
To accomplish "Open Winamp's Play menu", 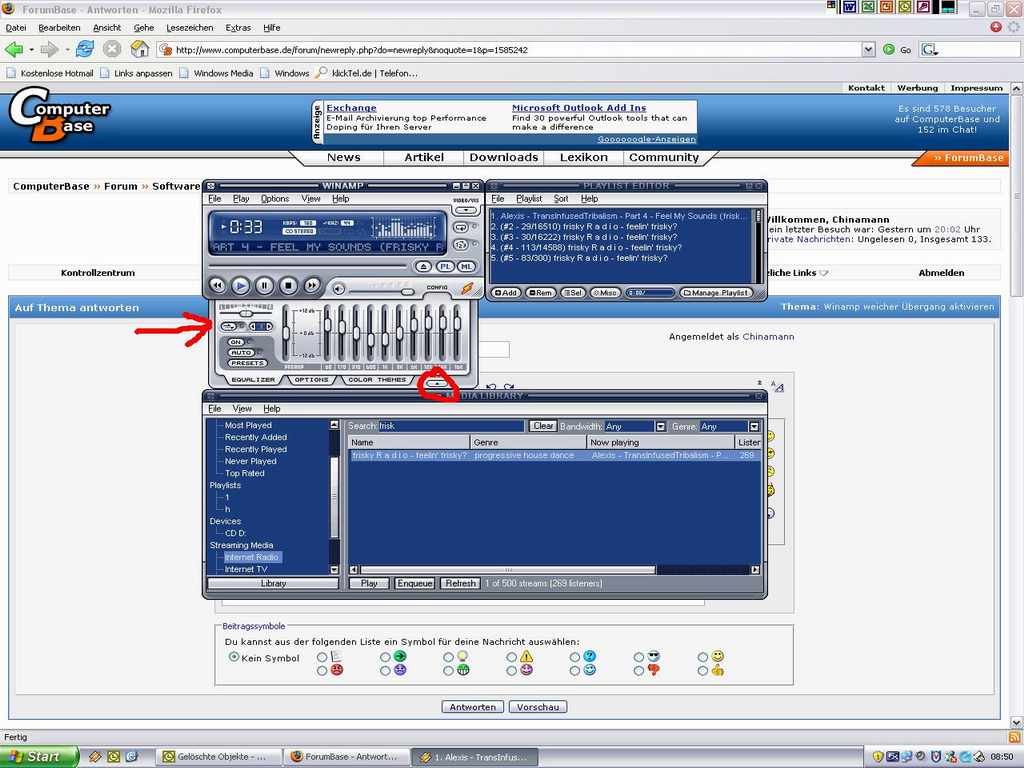I will tap(241, 199).
